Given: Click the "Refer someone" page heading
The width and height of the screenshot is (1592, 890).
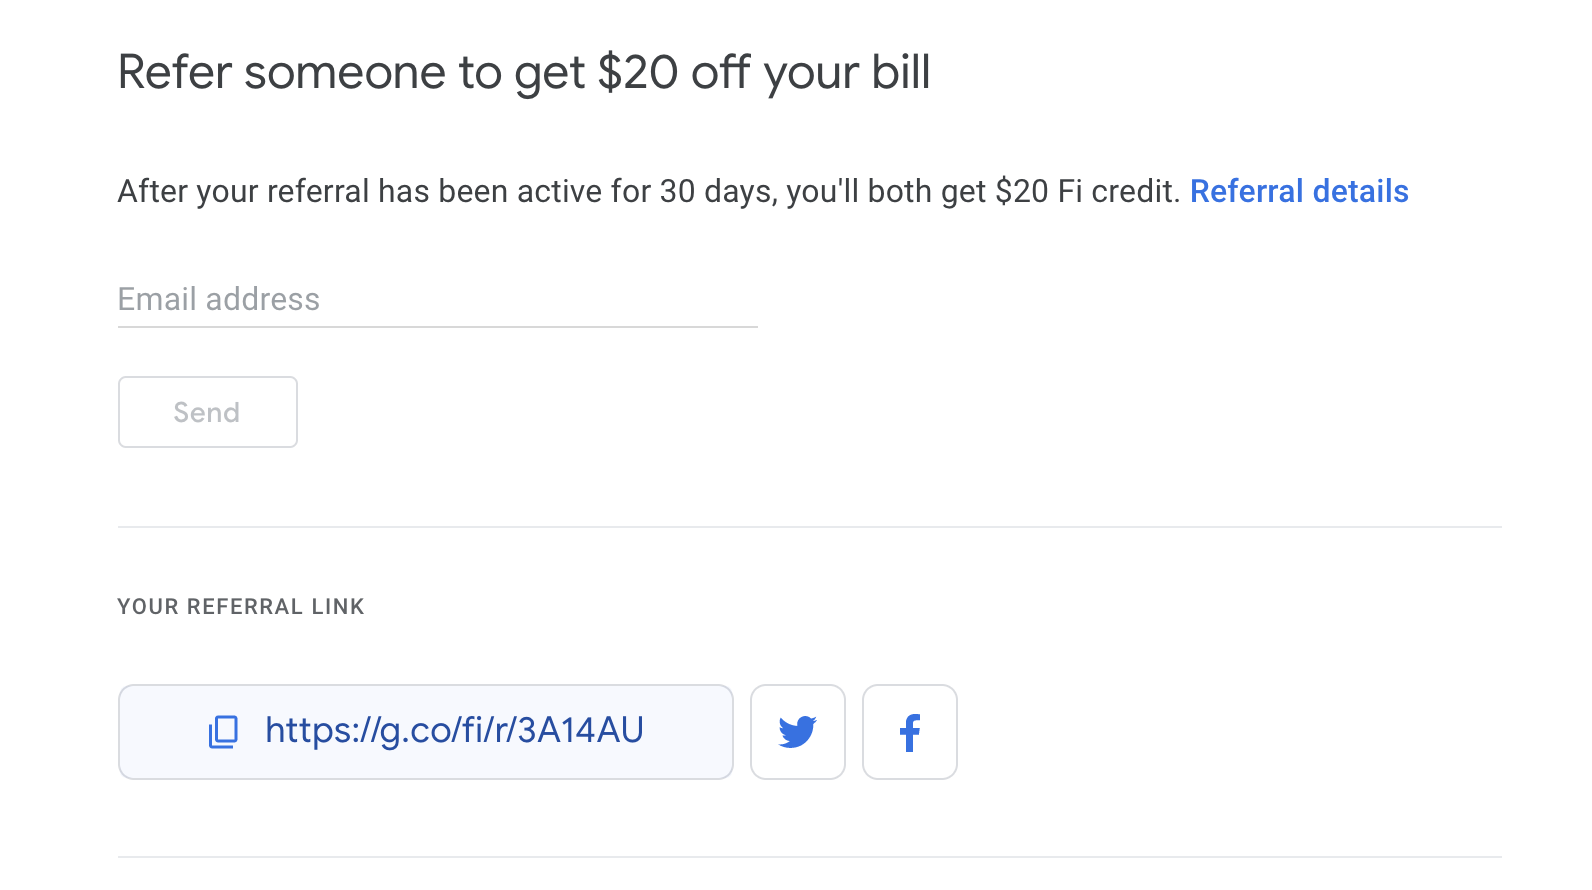Looking at the screenshot, I should [x=523, y=73].
